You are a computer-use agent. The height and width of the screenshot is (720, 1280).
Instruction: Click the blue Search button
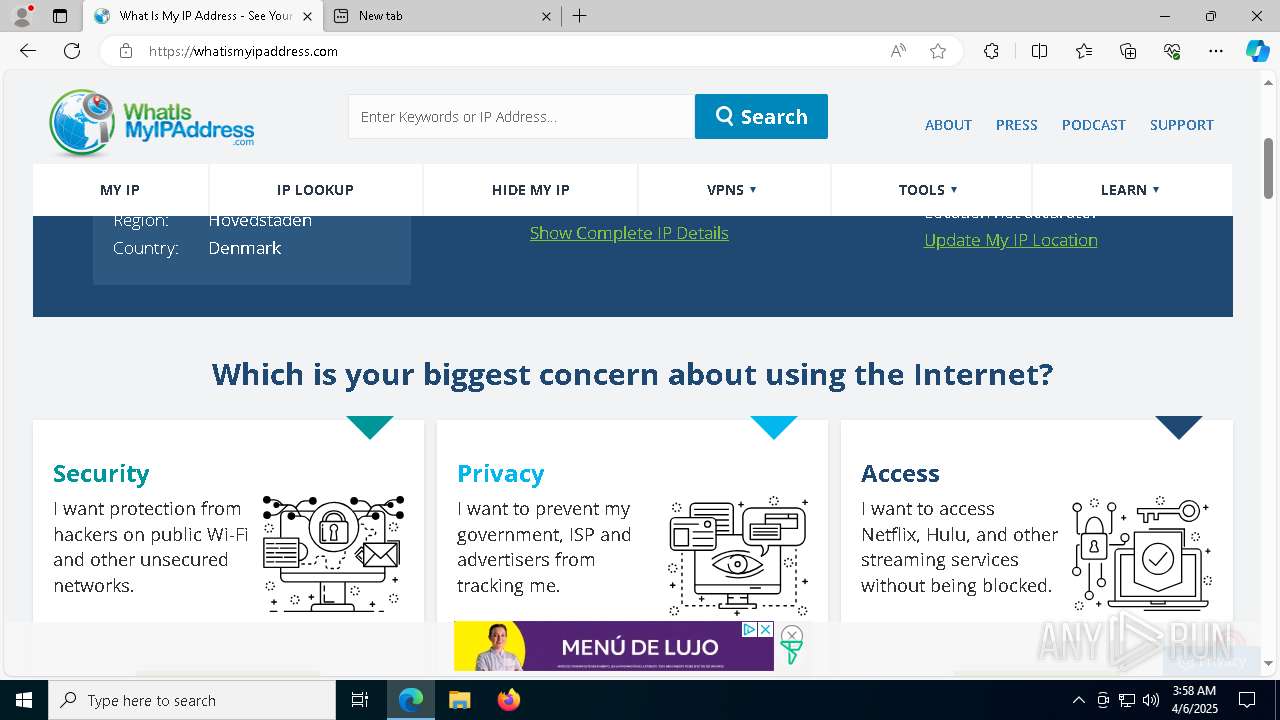(761, 116)
